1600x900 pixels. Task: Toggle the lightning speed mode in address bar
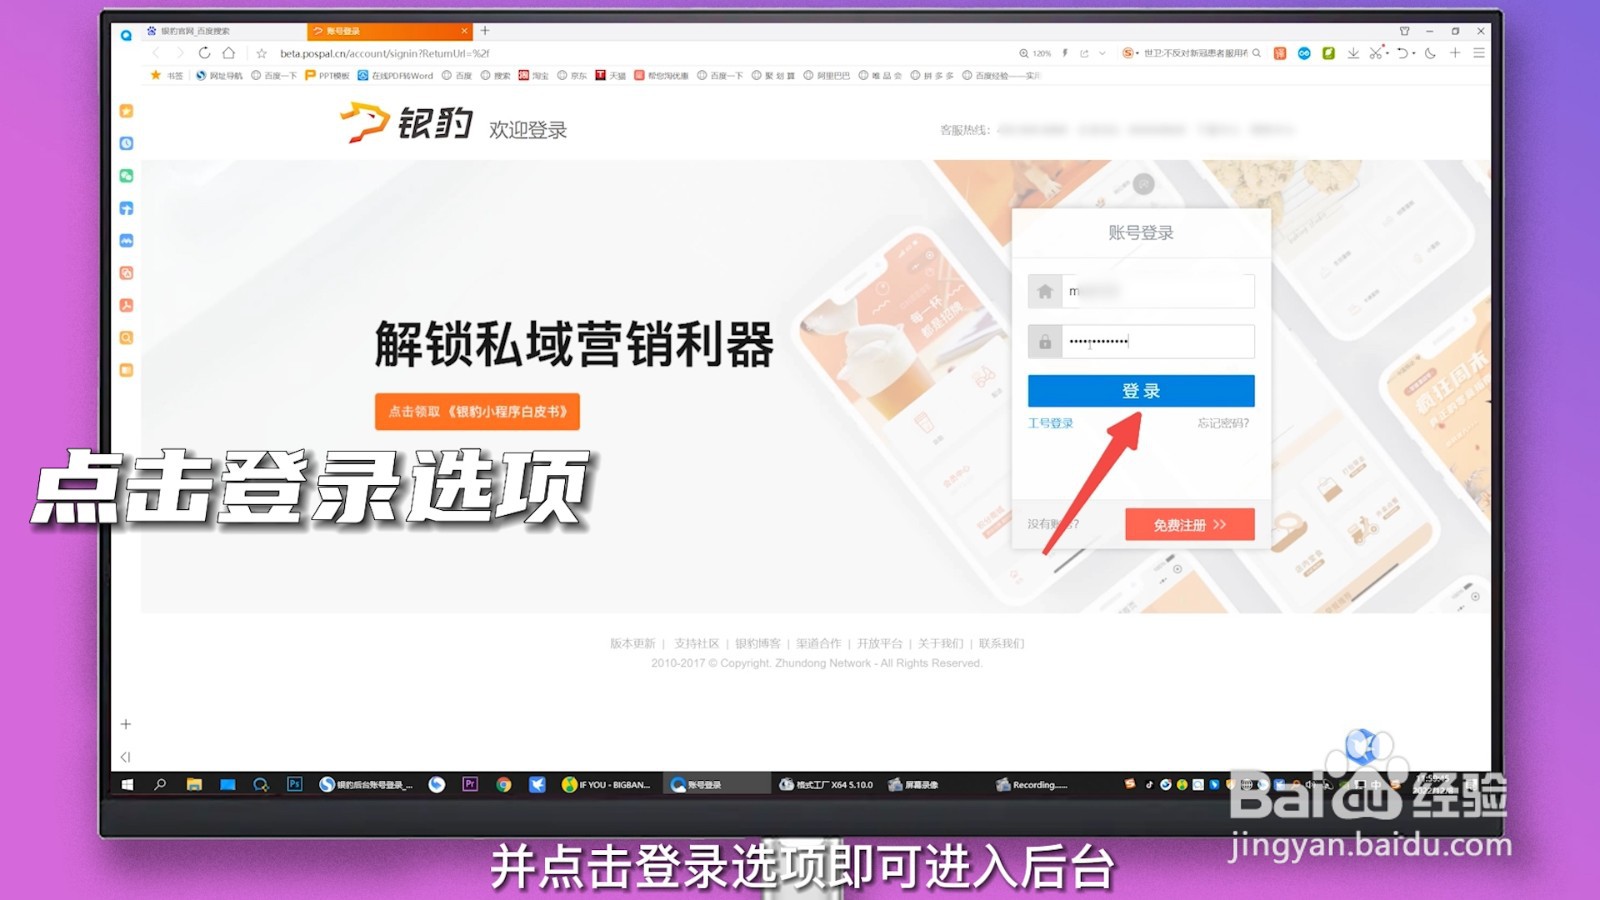pos(1065,53)
